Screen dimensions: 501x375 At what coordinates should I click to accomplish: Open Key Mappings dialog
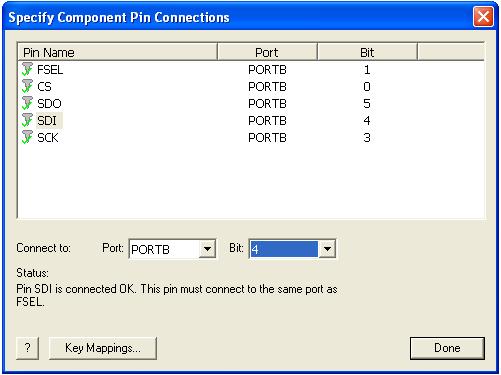[x=103, y=348]
